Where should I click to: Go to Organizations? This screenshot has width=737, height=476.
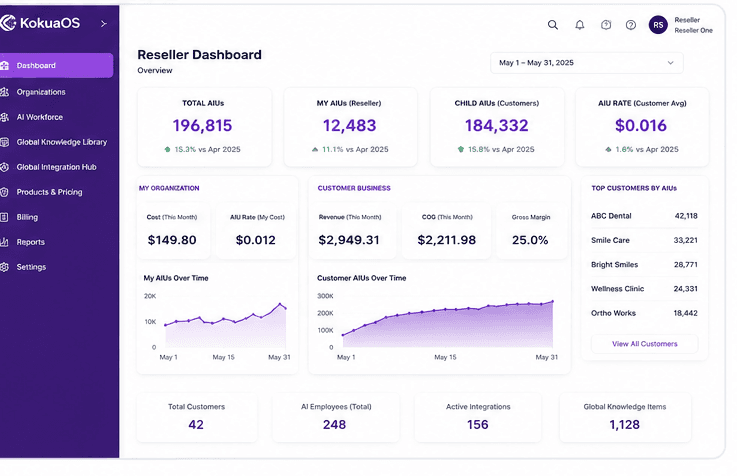click(41, 92)
